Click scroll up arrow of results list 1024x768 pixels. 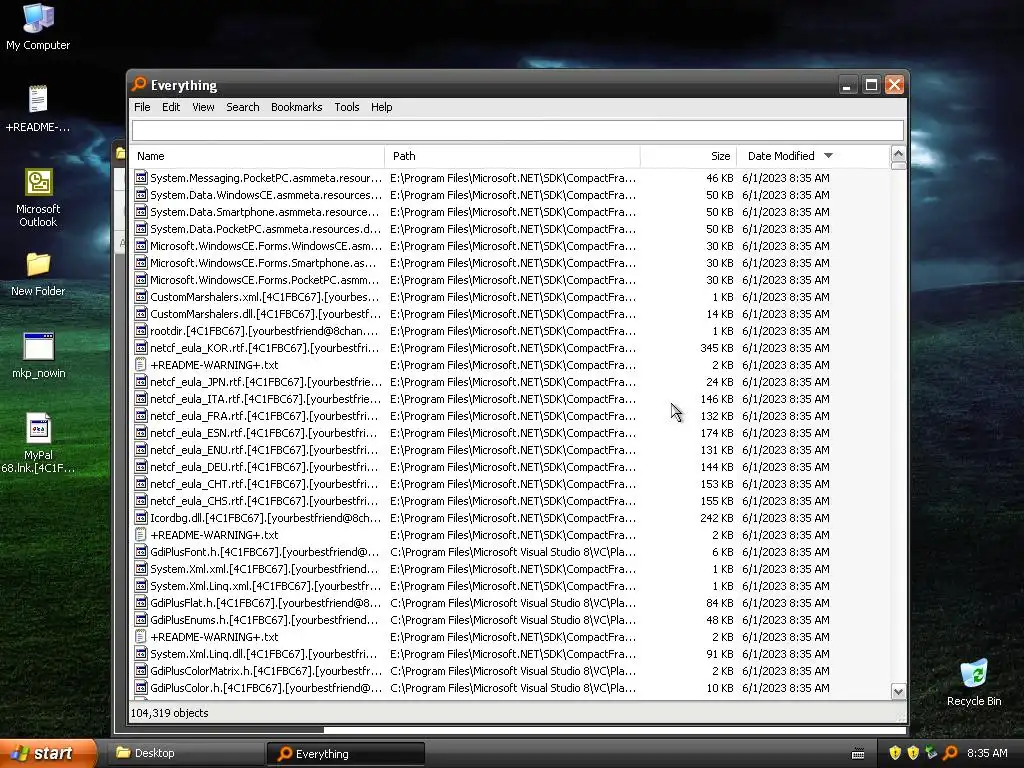pos(898,154)
